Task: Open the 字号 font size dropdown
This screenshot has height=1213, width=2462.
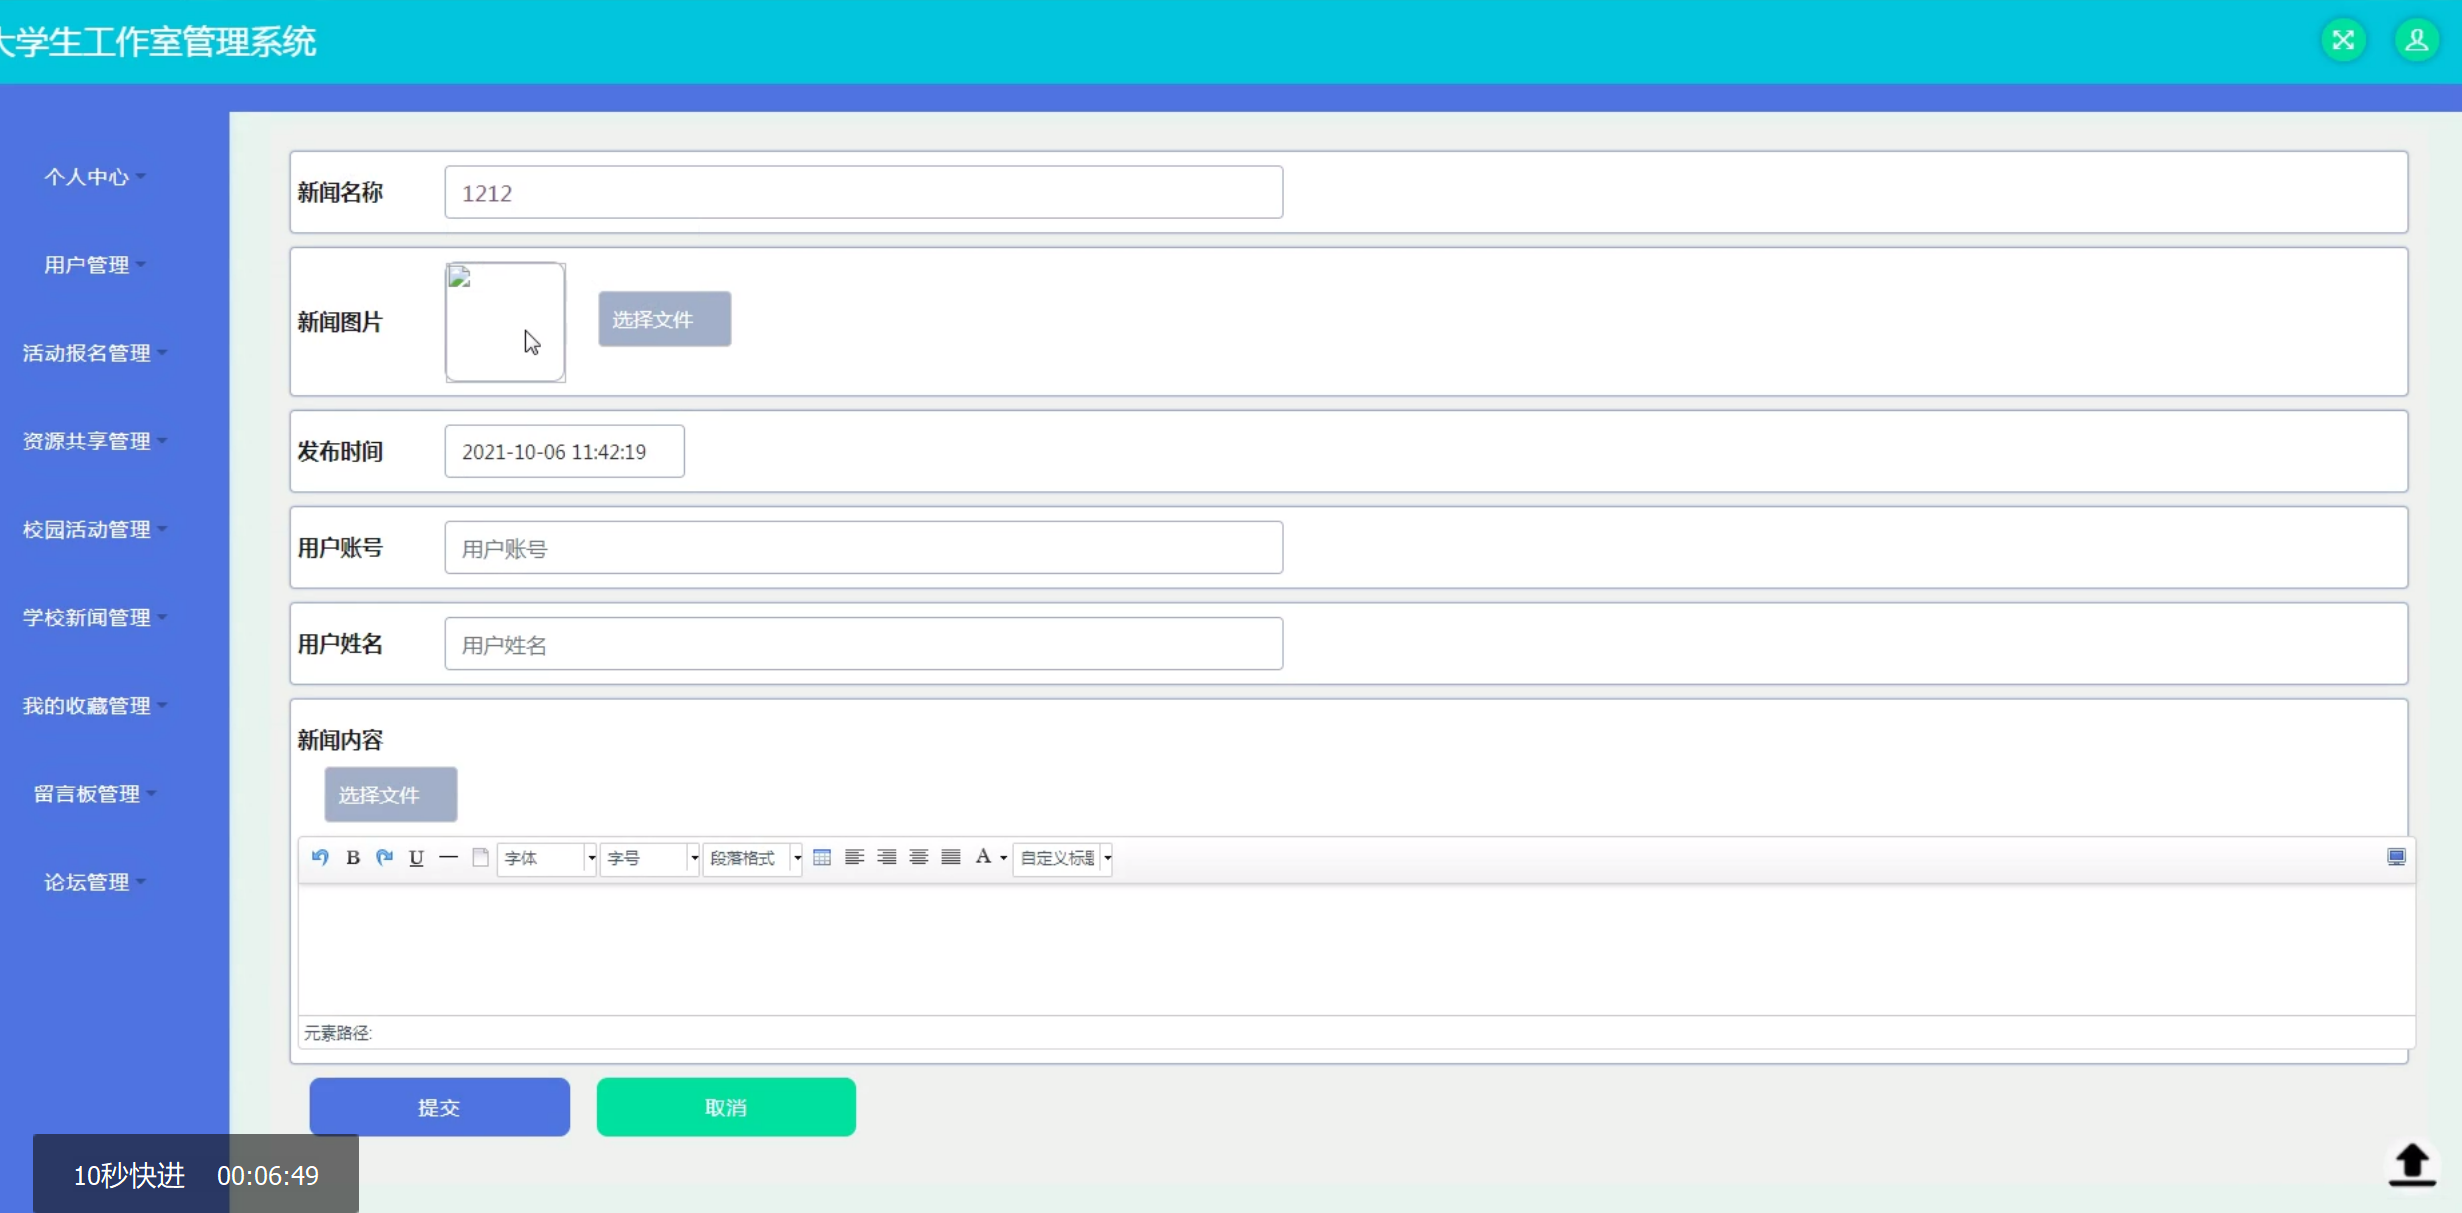Action: [x=650, y=858]
